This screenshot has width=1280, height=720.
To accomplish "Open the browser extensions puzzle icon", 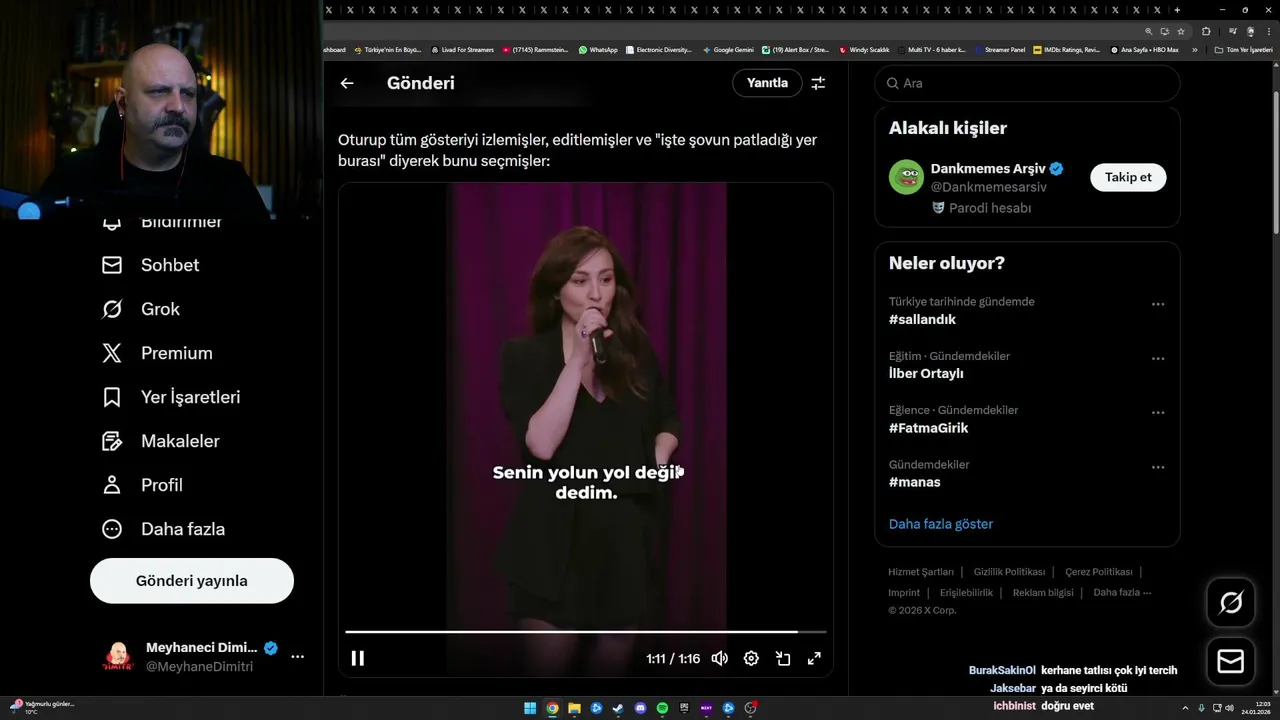I will click(1206, 31).
